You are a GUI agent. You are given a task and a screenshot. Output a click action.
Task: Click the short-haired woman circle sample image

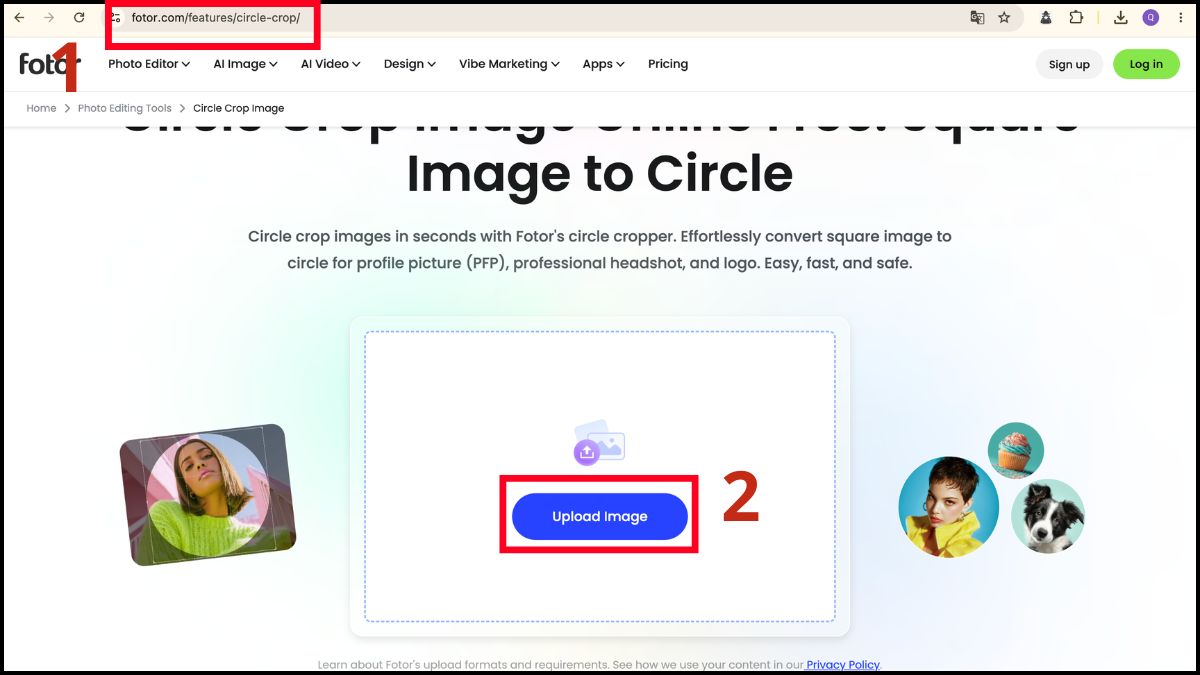(x=949, y=507)
